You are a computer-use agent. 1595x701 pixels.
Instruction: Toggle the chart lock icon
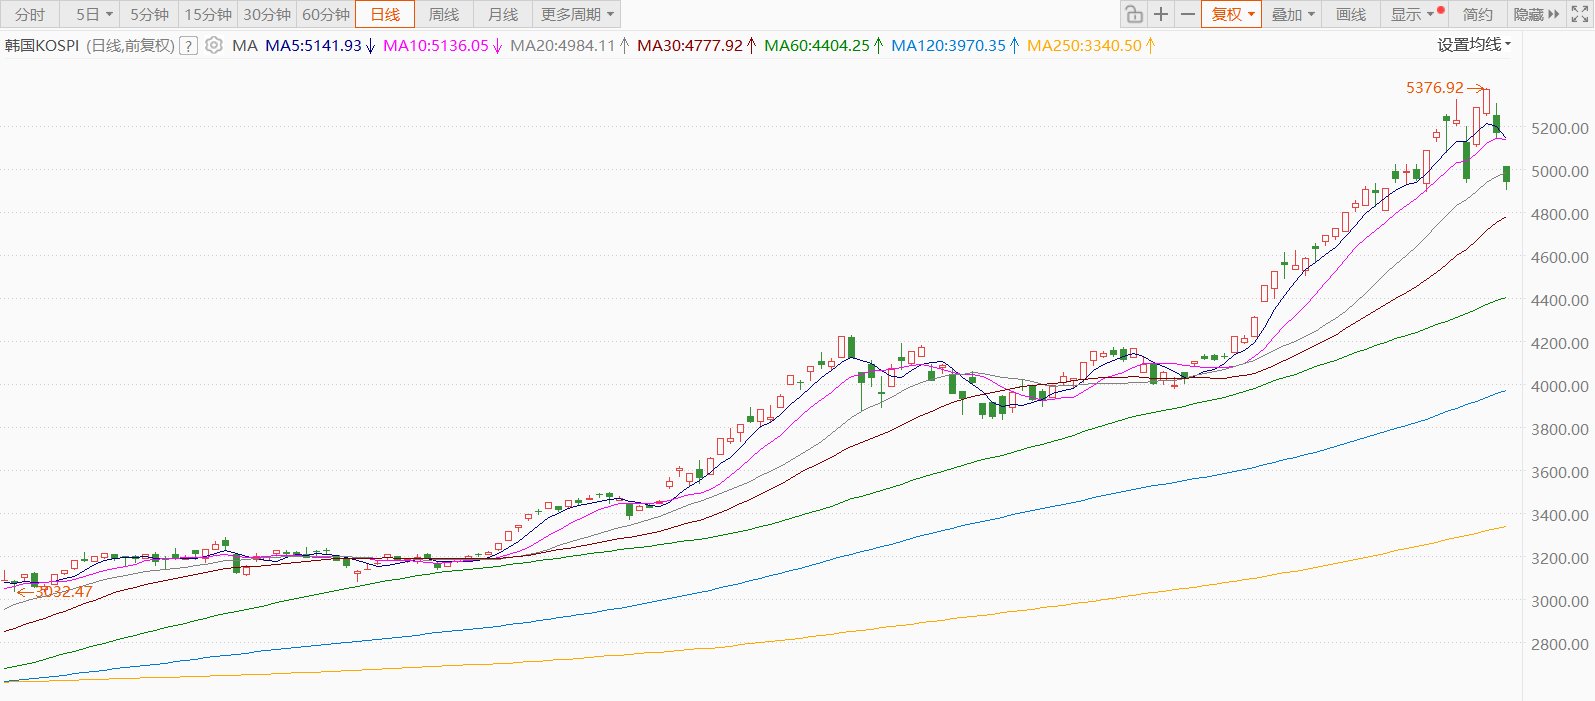(x=1133, y=14)
